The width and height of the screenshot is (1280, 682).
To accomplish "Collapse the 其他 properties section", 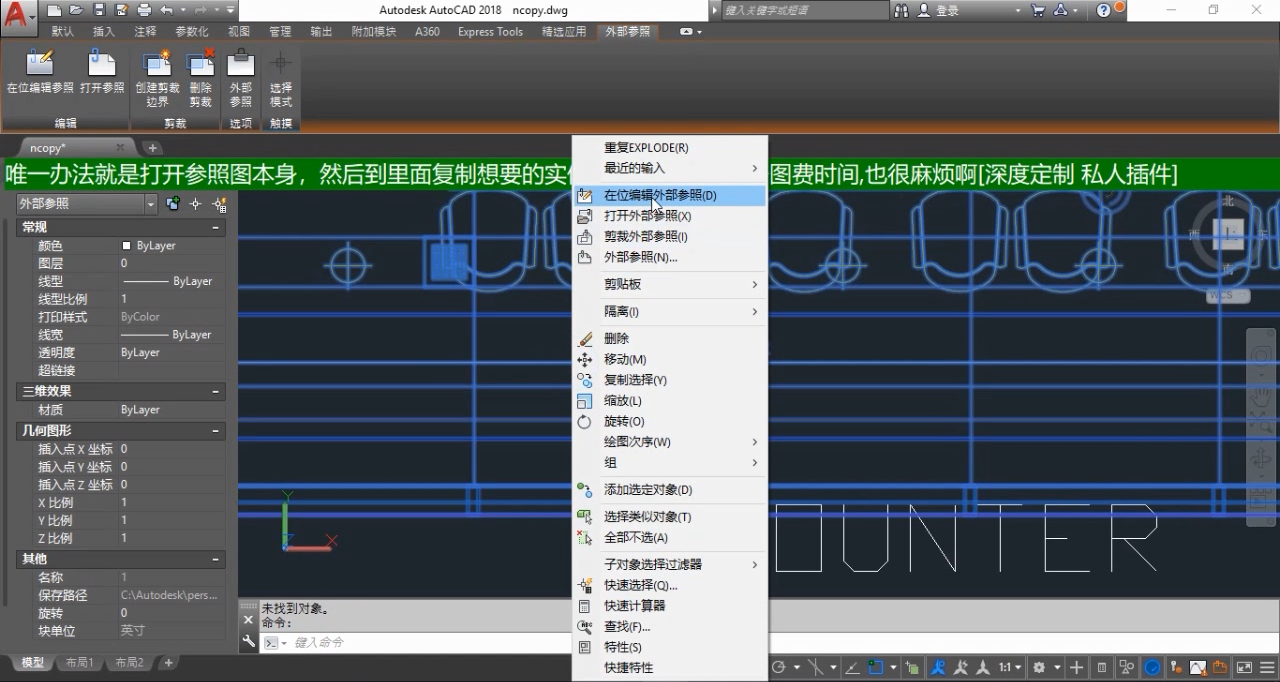I will pyautogui.click(x=216, y=558).
